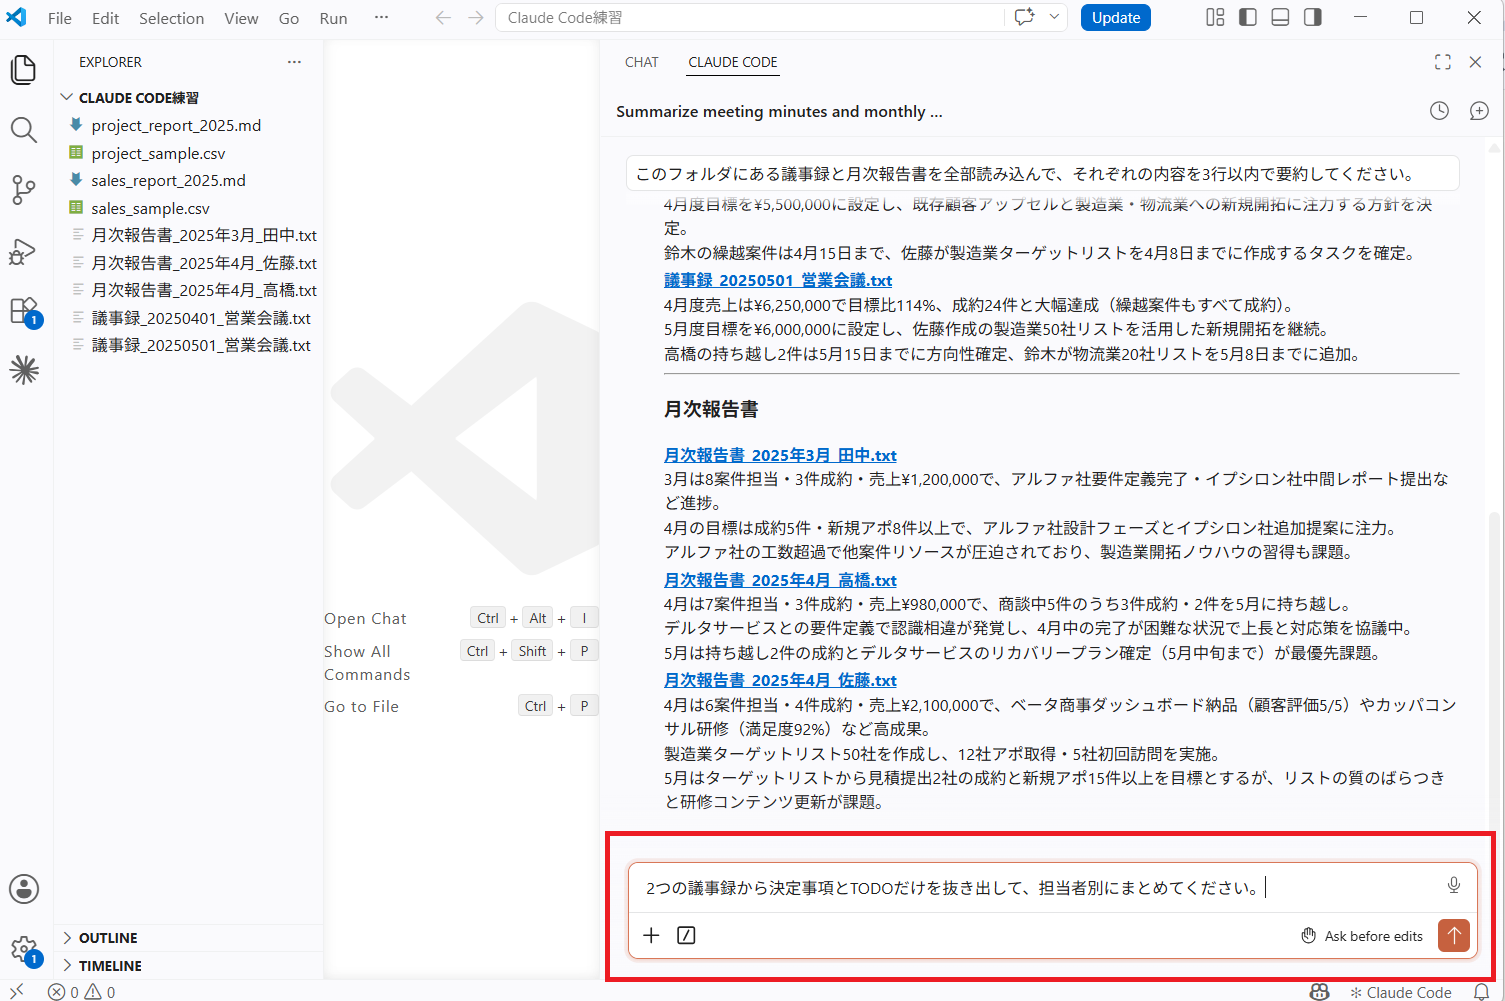Open the Edit menu
This screenshot has height=1001, width=1505.
click(x=105, y=18)
